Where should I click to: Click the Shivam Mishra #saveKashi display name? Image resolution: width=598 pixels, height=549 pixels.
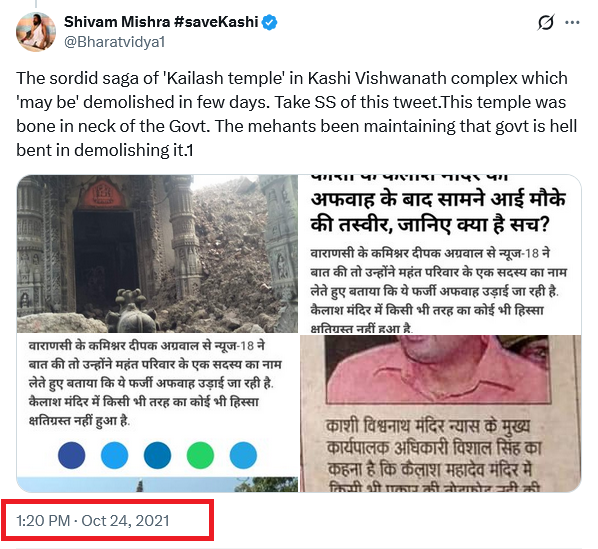[x=161, y=22]
